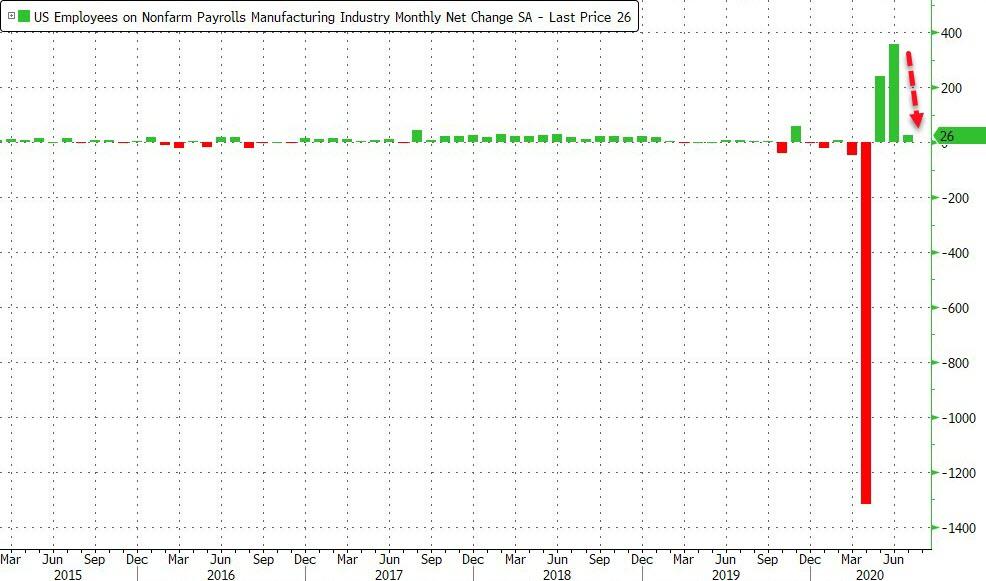Select the large red bar near -1300
Screen dimensions: 986x581
(x=866, y=322)
